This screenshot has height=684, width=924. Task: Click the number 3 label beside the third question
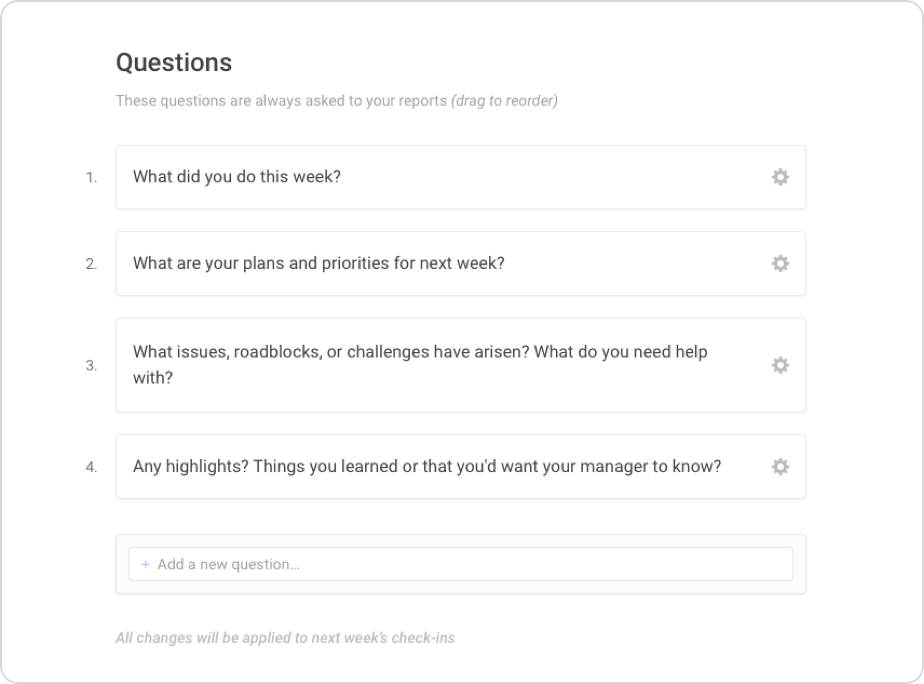click(x=91, y=366)
